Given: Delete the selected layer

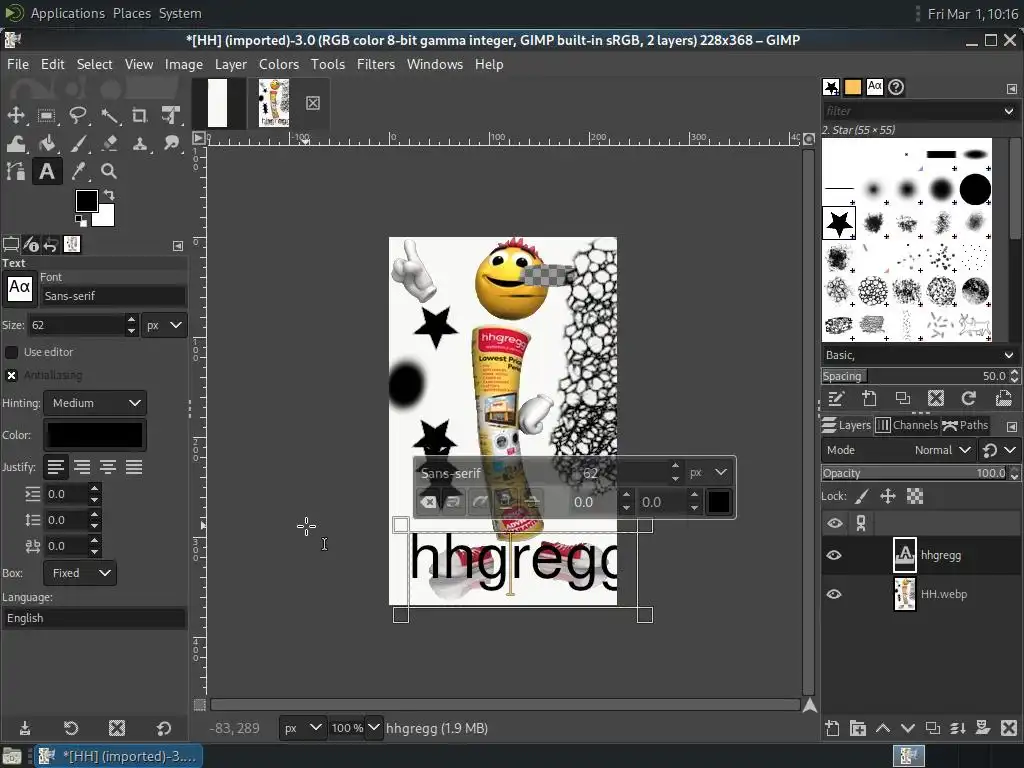Looking at the screenshot, I should [x=1008, y=728].
